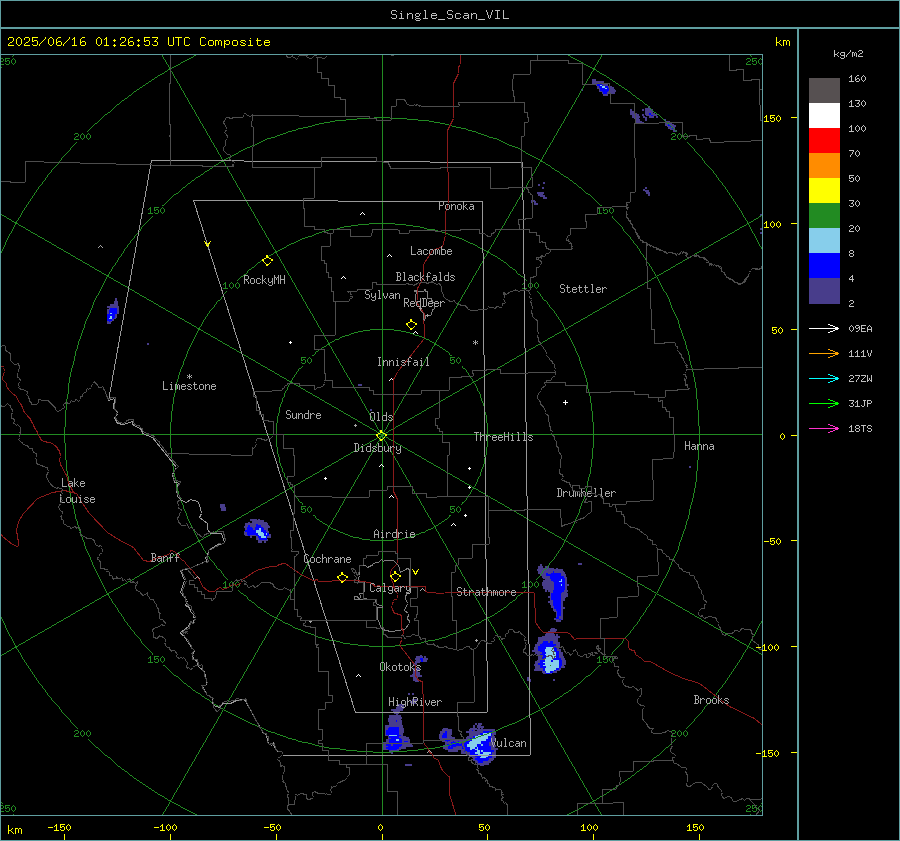Click the Ponoka town label
900x841 pixels.
(x=456, y=206)
